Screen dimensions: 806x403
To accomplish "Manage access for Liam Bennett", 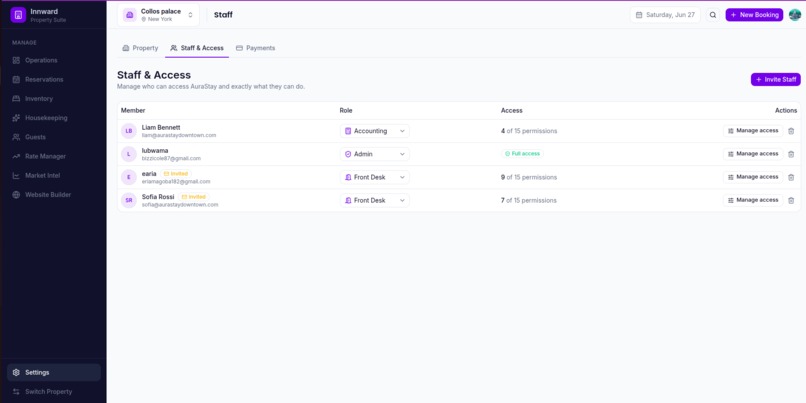I will (753, 131).
